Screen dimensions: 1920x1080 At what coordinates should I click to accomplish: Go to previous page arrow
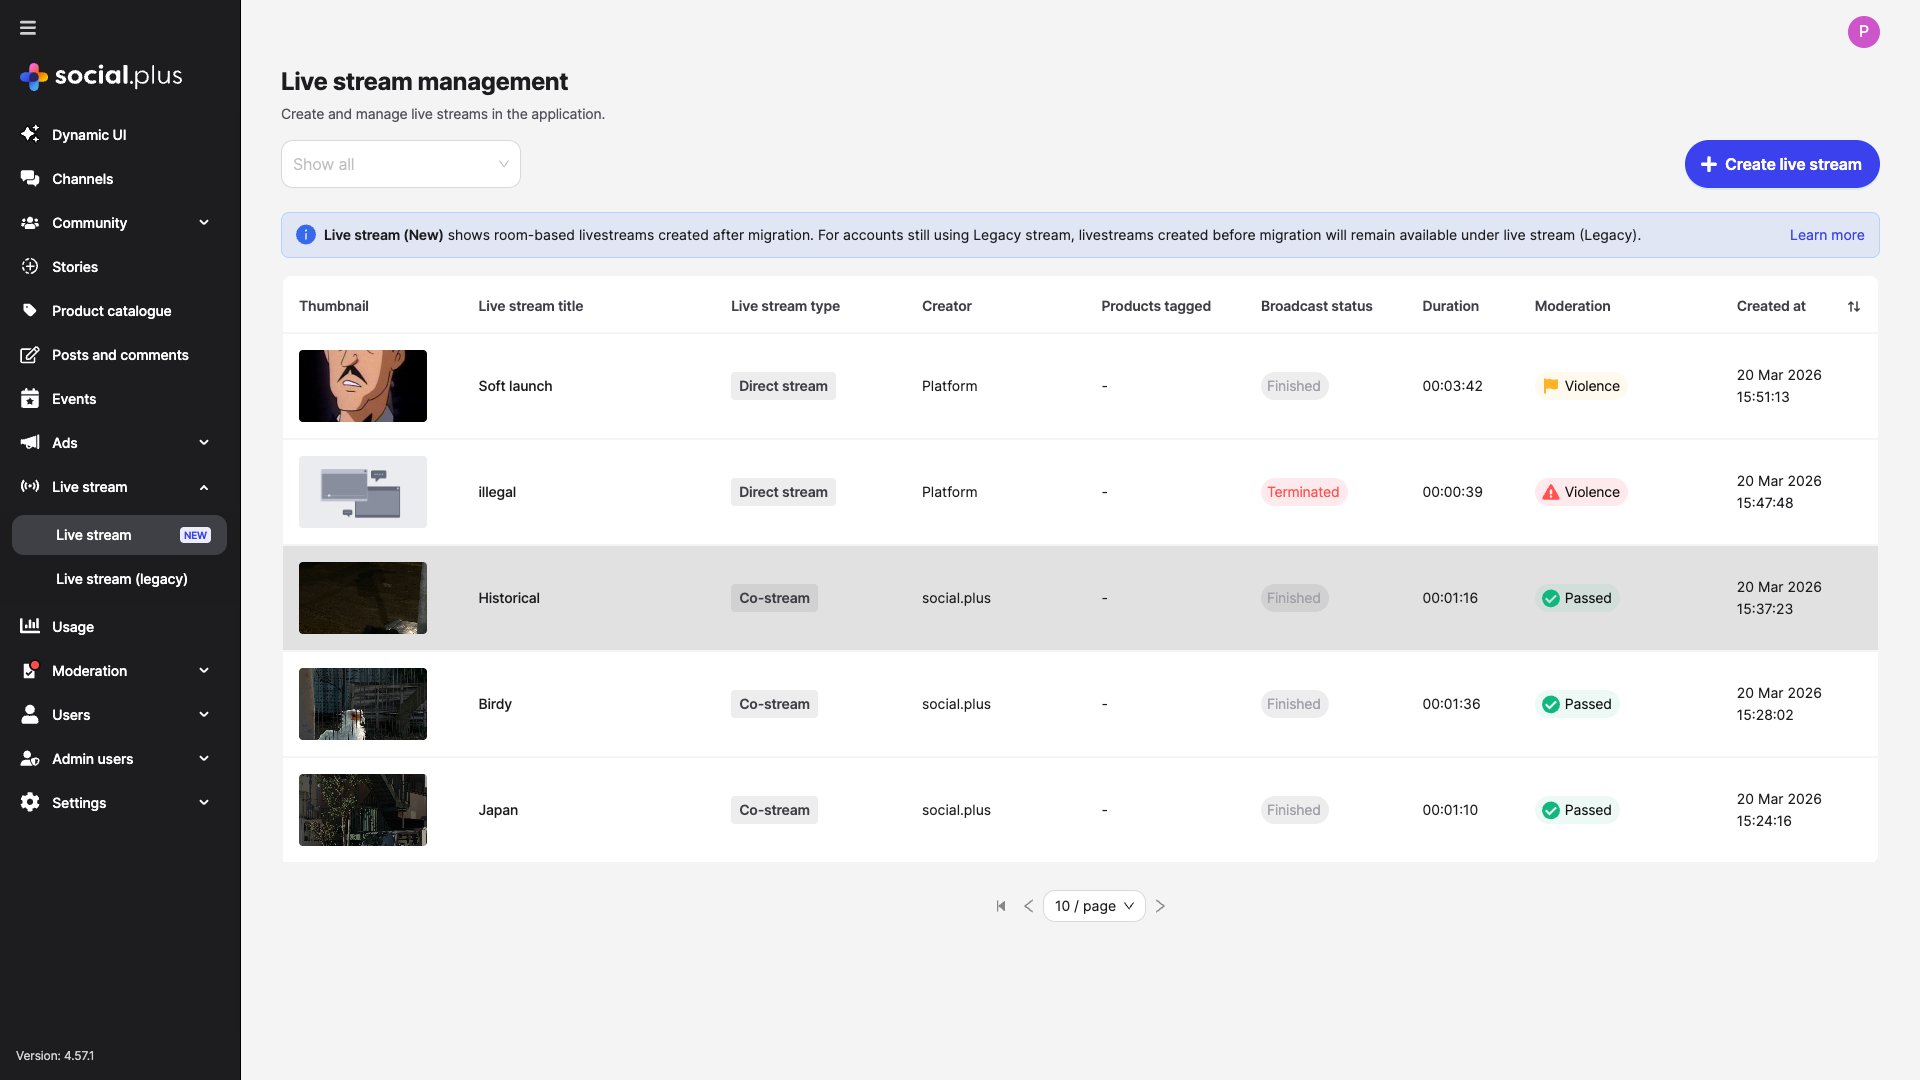coord(1028,906)
